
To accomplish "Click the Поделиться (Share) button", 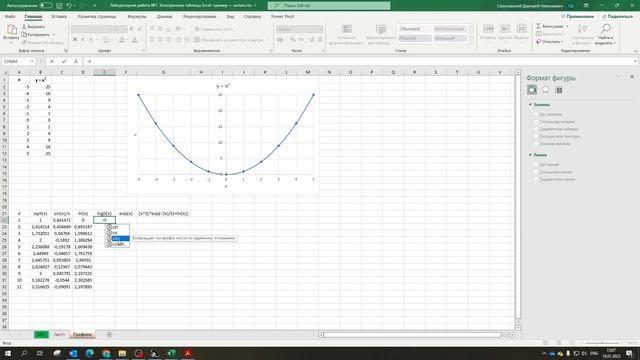I will click(617, 16).
